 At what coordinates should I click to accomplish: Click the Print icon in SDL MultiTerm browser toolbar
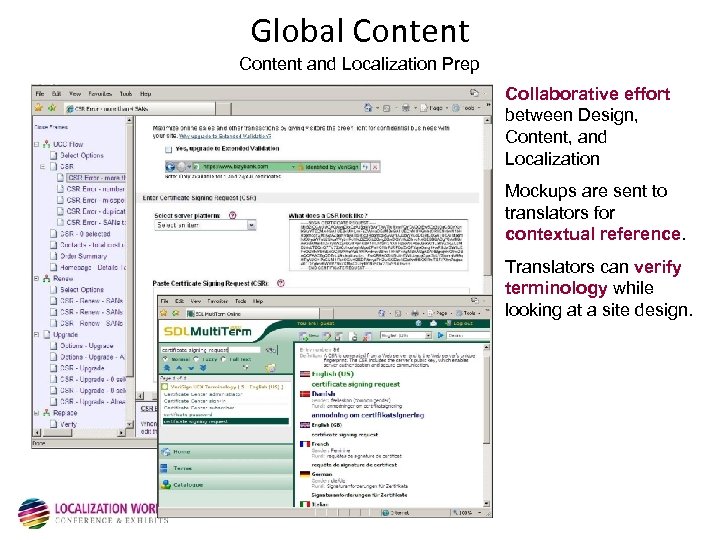tap(415, 313)
